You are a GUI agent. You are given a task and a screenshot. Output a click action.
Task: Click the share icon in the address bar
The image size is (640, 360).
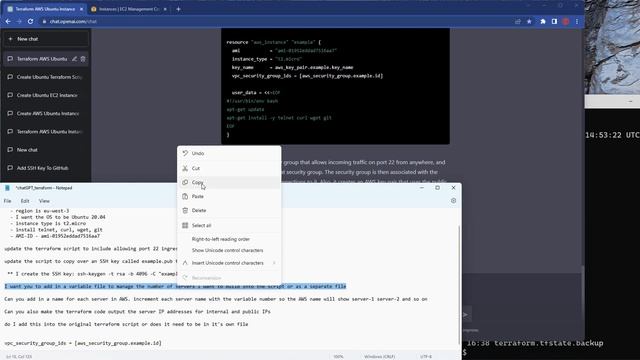pyautogui.click(x=518, y=21)
